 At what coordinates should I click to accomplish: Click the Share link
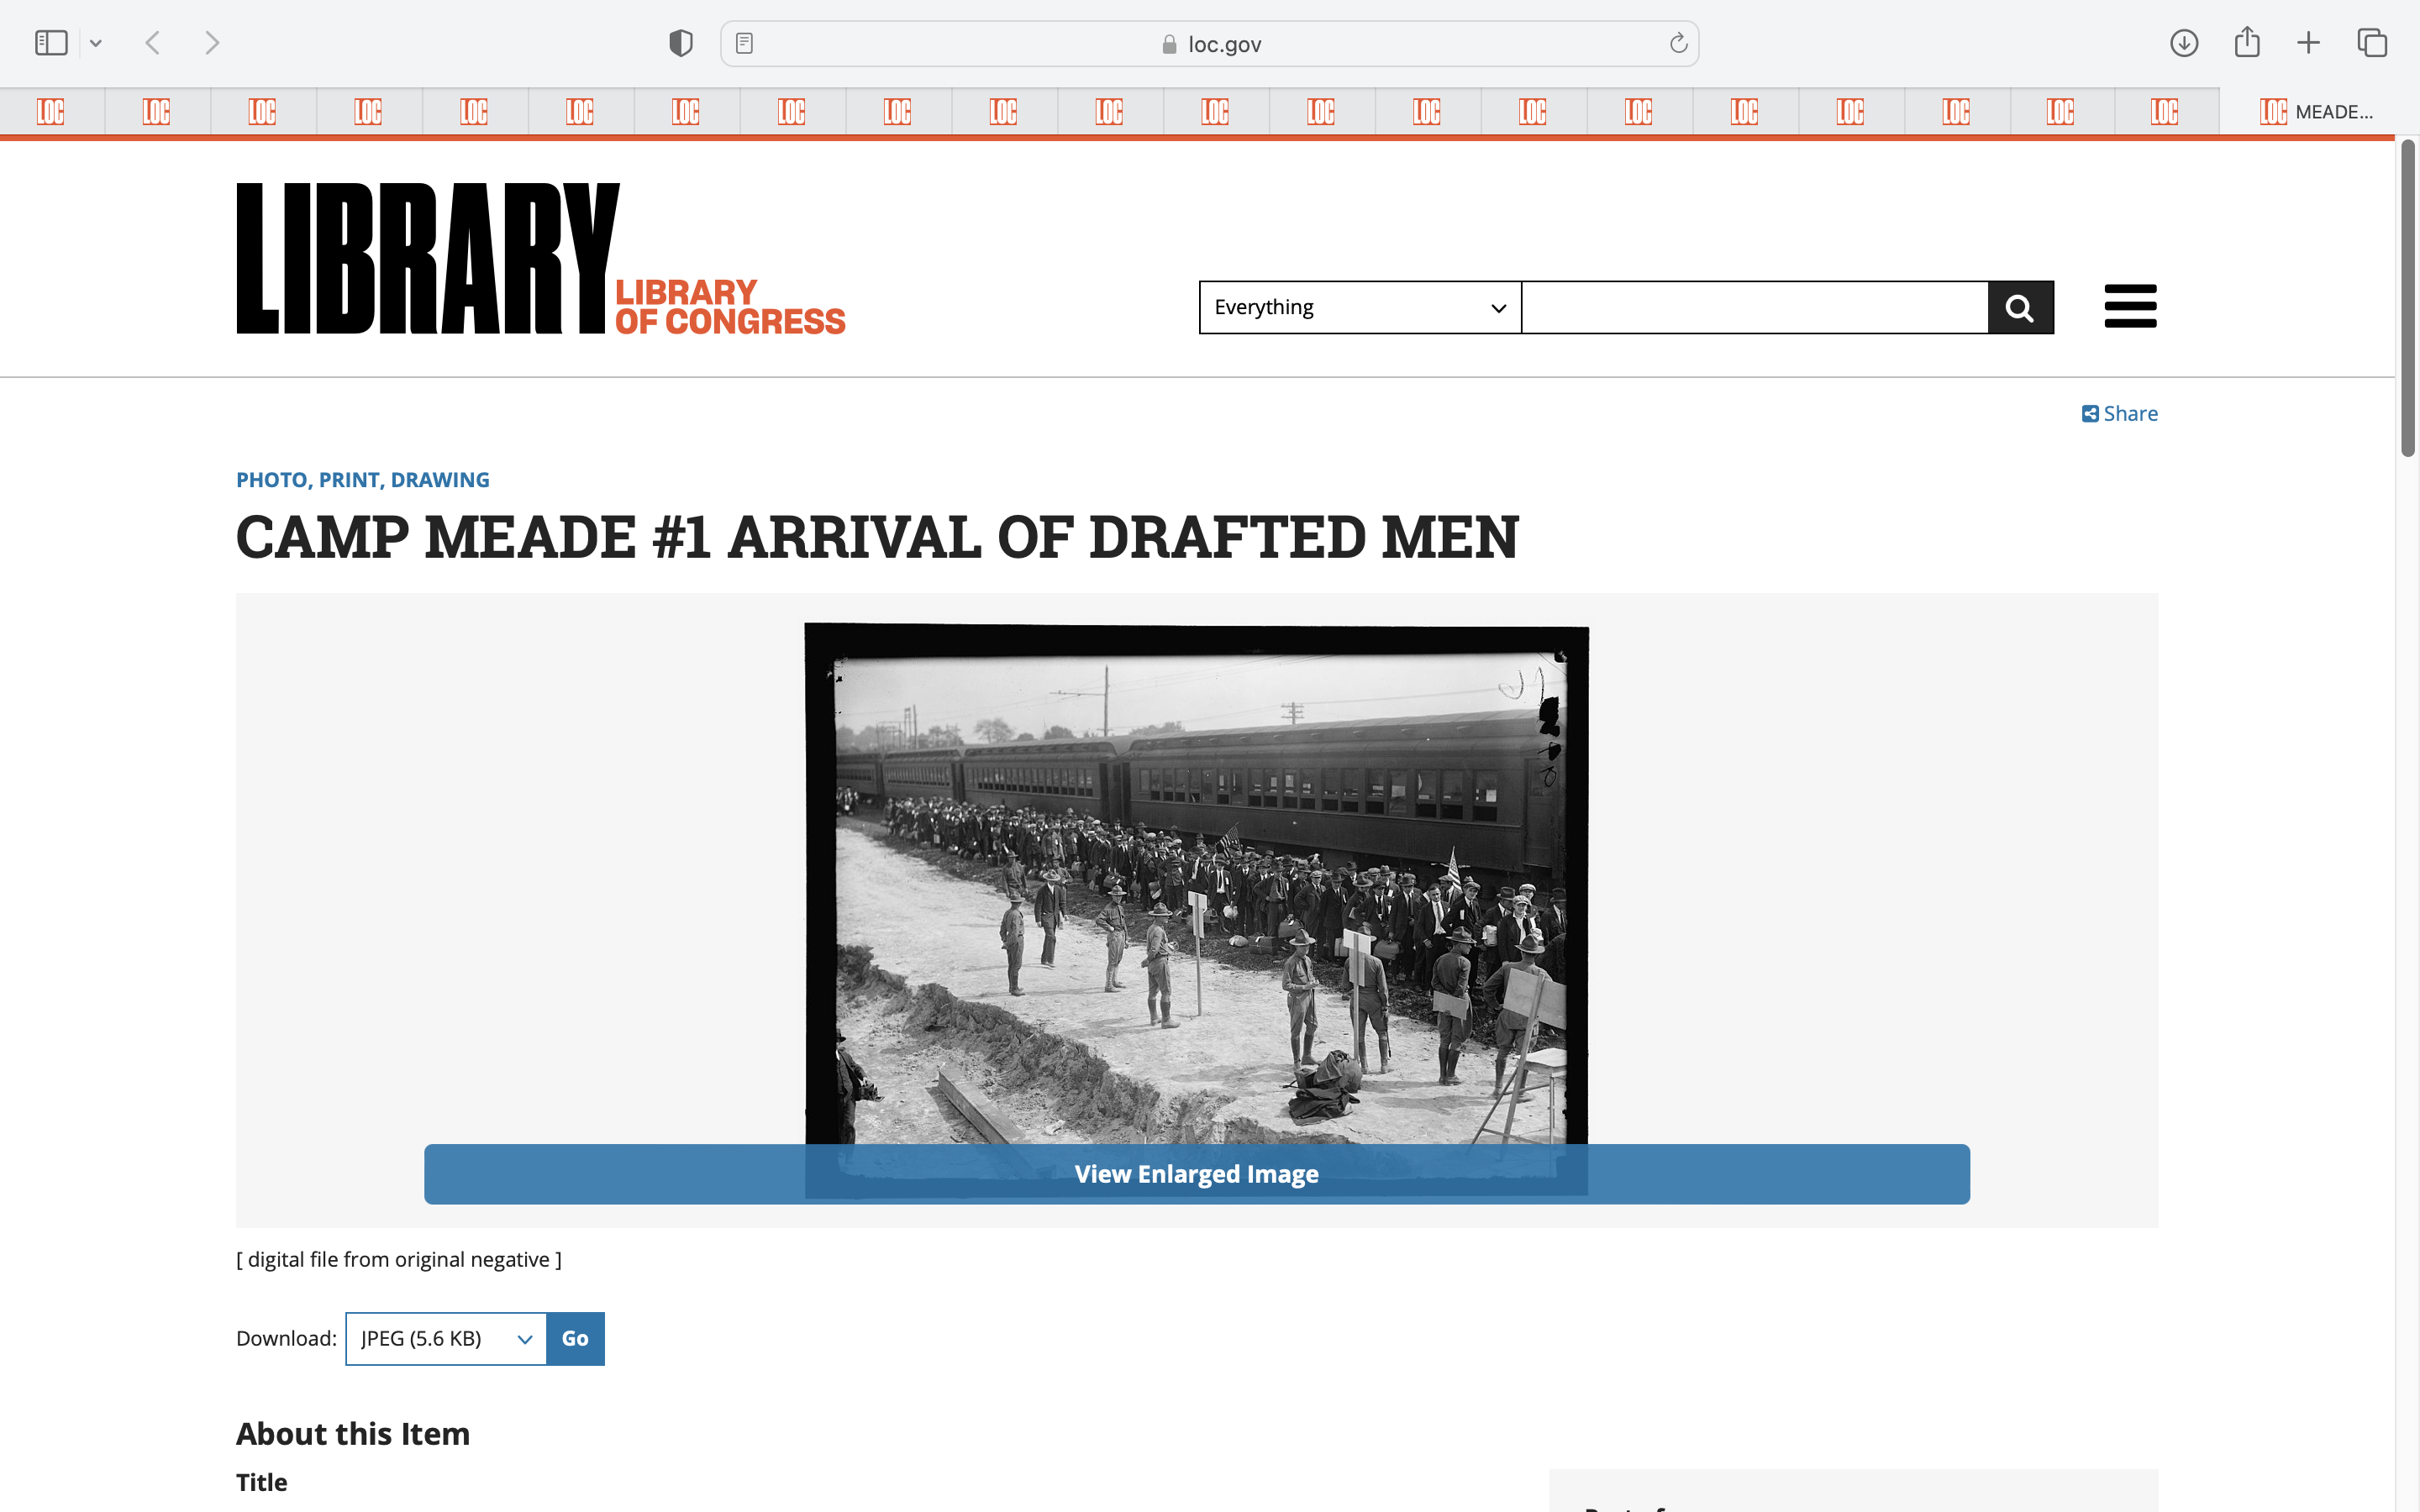pos(2119,414)
